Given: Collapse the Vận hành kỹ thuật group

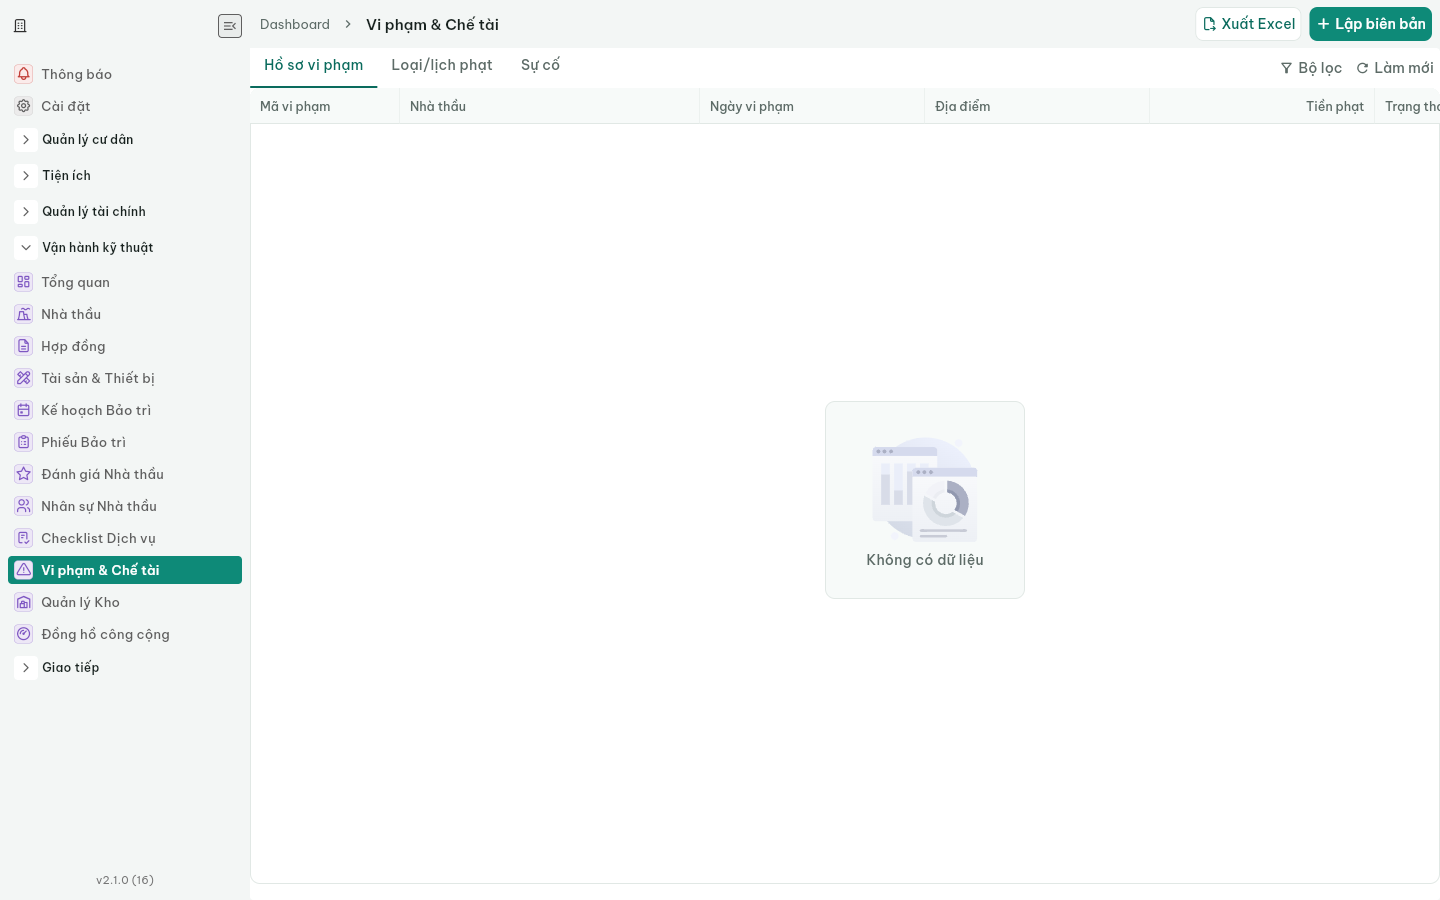Looking at the screenshot, I should point(26,248).
